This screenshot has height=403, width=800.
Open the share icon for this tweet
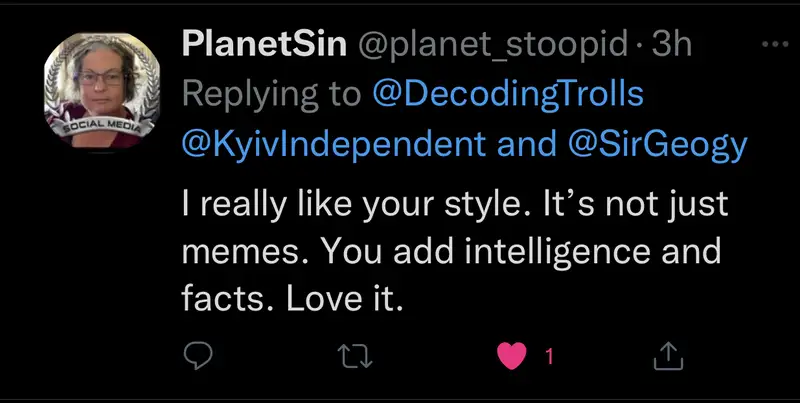tap(668, 354)
